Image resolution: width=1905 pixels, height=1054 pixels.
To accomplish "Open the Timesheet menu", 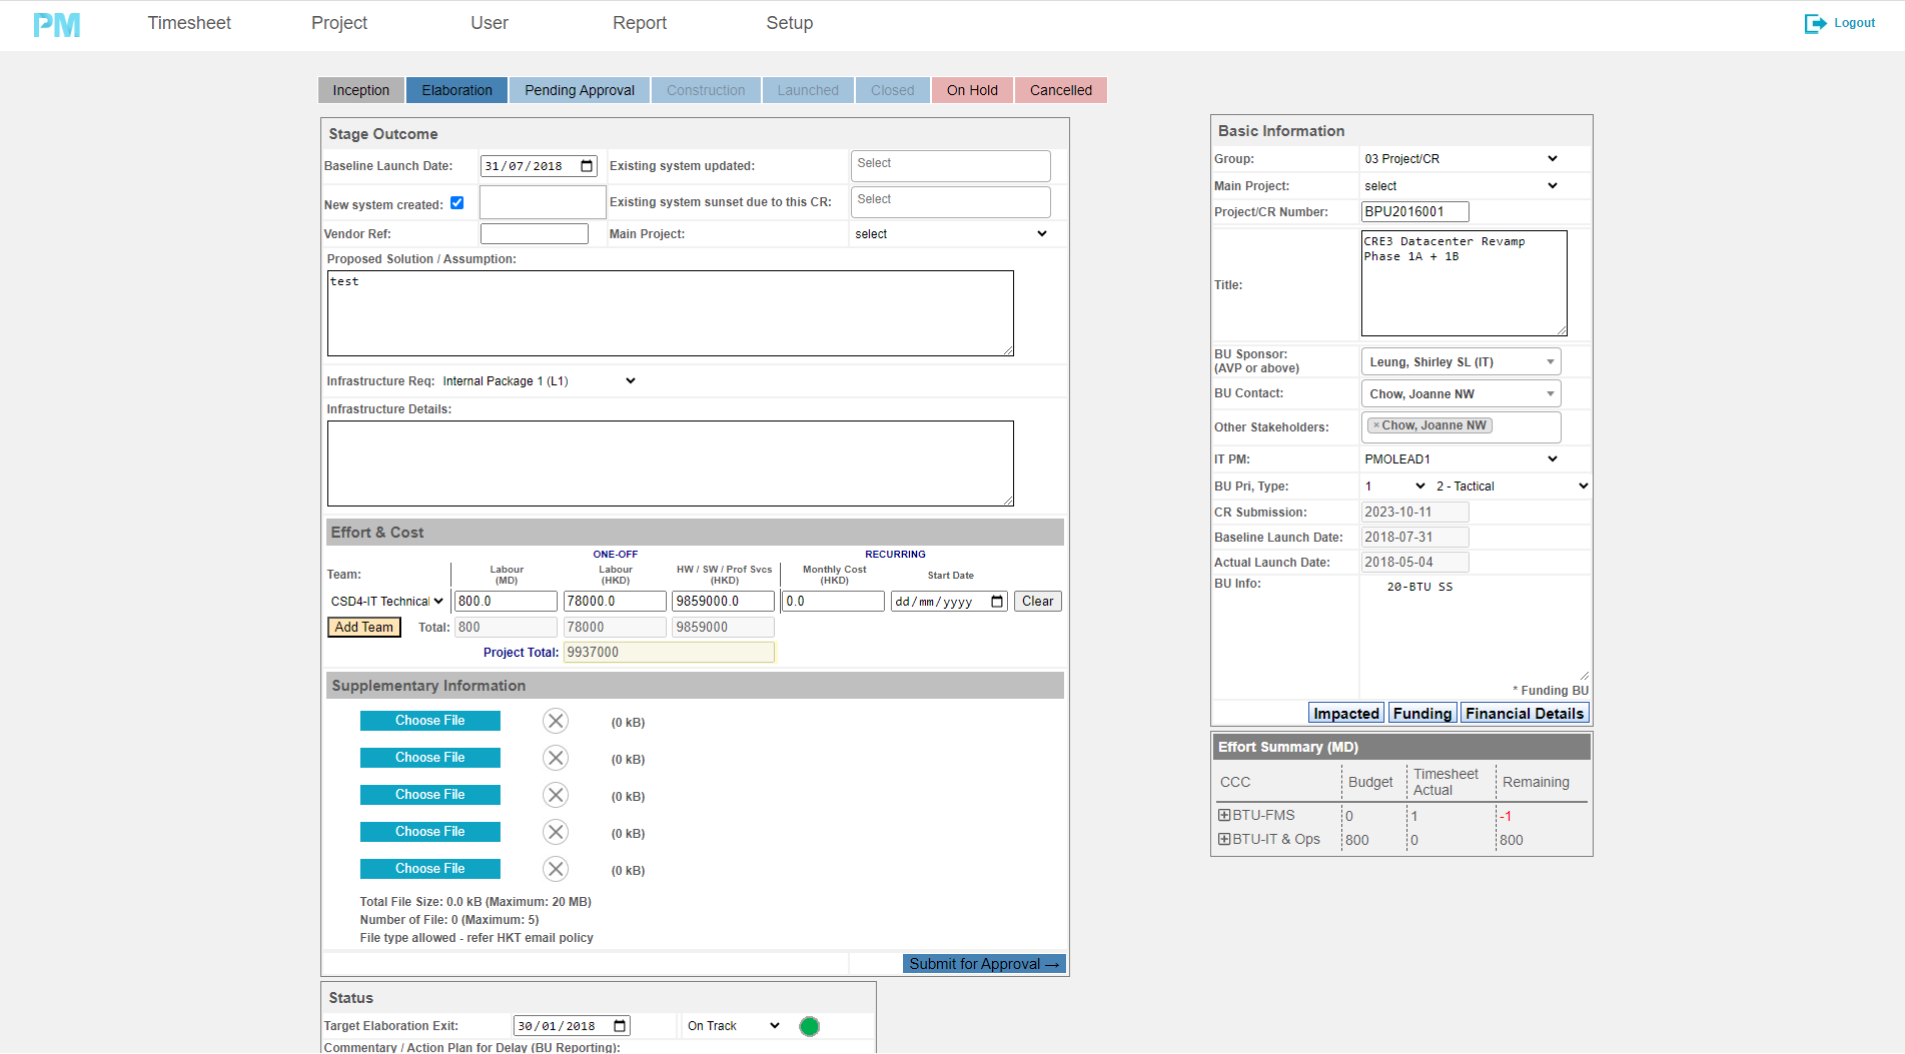I will [189, 23].
